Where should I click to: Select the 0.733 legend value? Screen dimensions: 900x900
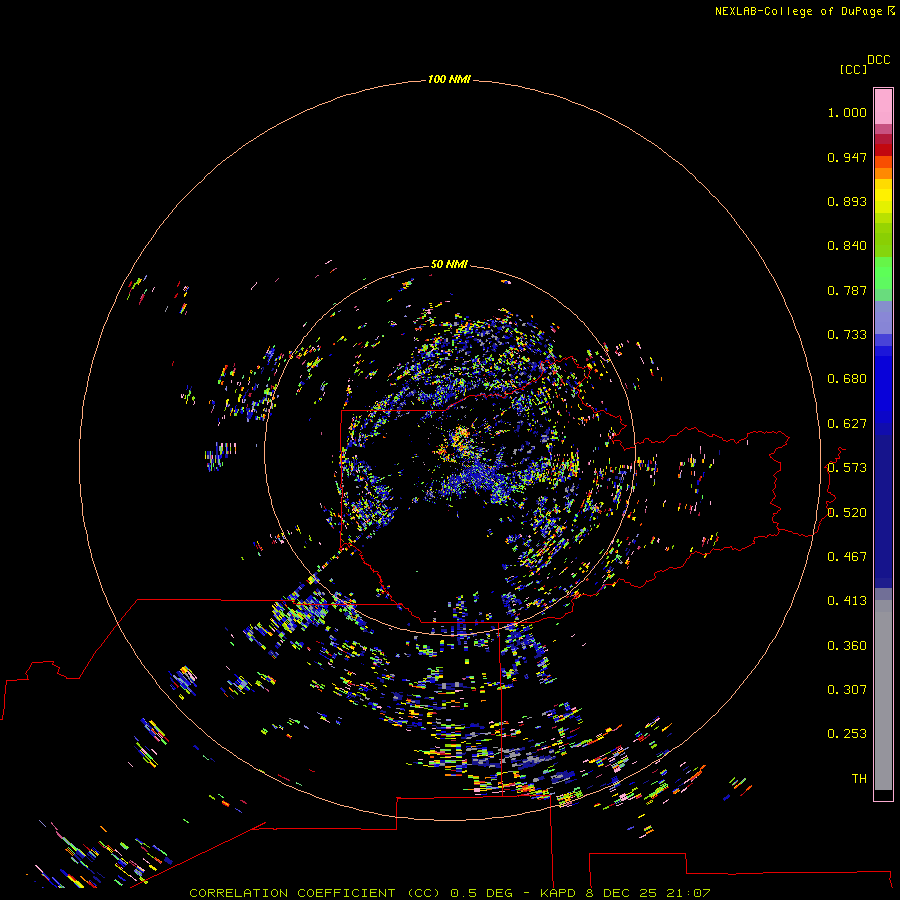pyautogui.click(x=847, y=335)
